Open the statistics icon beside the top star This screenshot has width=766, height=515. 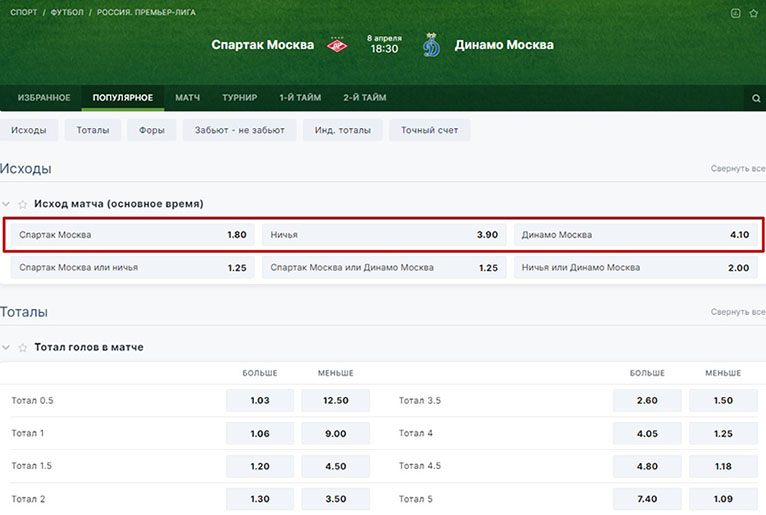pyautogui.click(x=736, y=13)
